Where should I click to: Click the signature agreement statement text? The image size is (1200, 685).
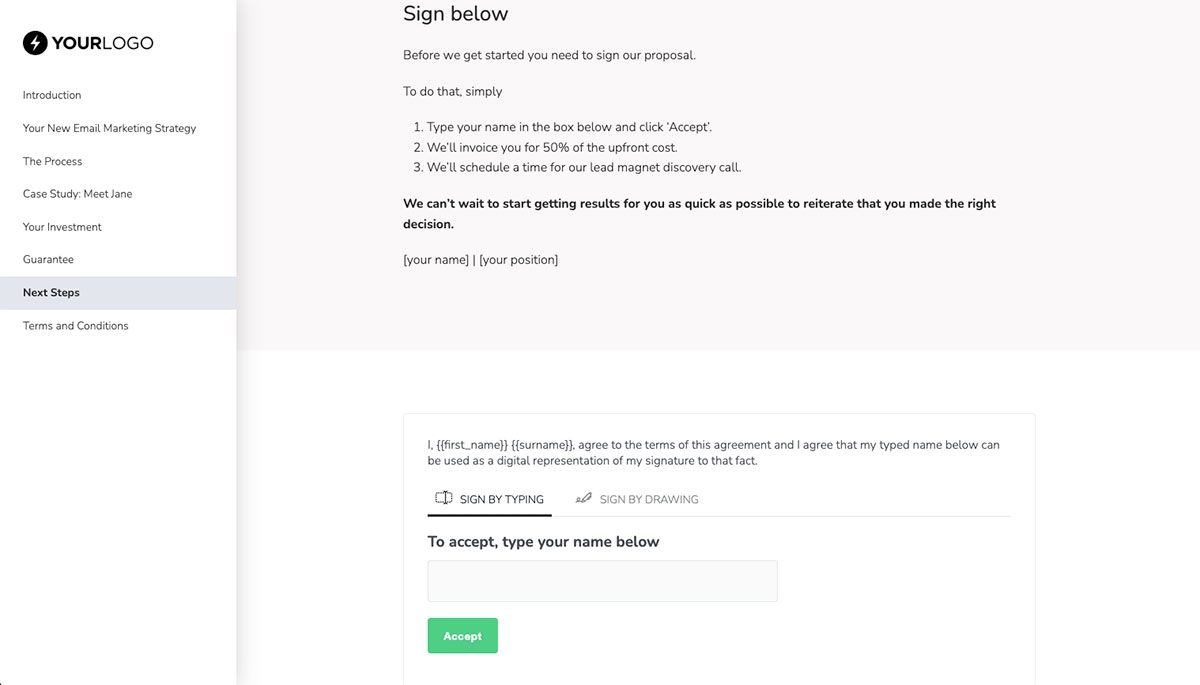[713, 452]
